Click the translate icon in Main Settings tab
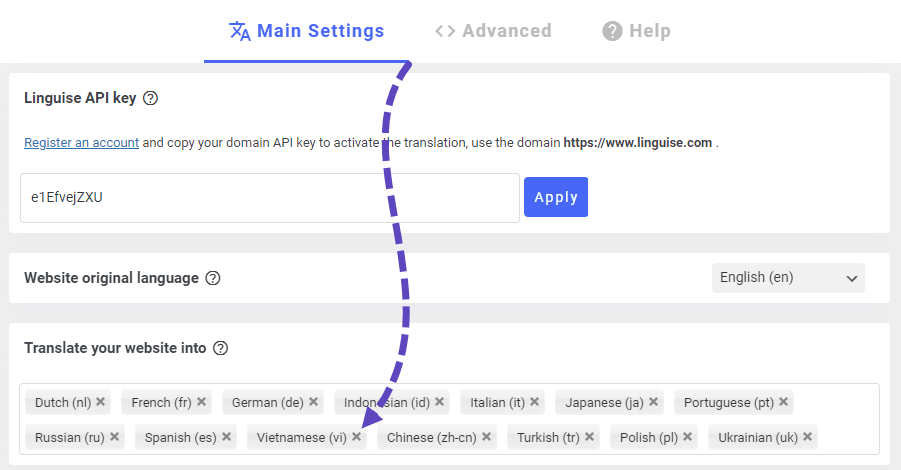The width and height of the screenshot is (901, 470). tap(240, 31)
